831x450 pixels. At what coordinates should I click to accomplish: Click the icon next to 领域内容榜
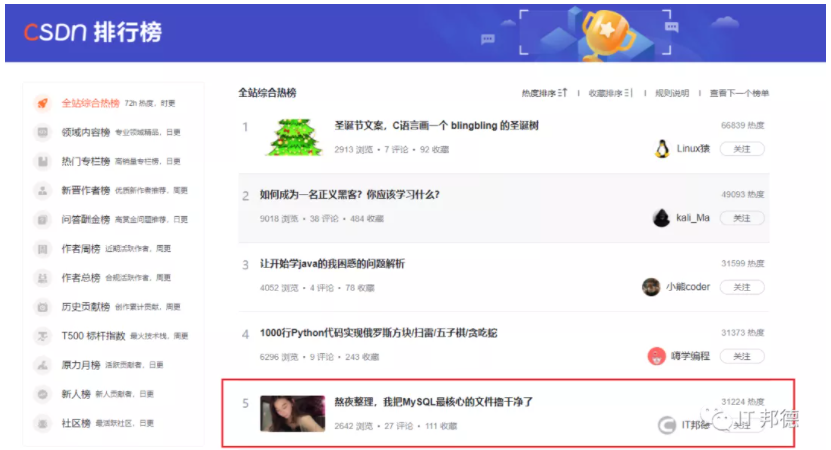pos(42,132)
